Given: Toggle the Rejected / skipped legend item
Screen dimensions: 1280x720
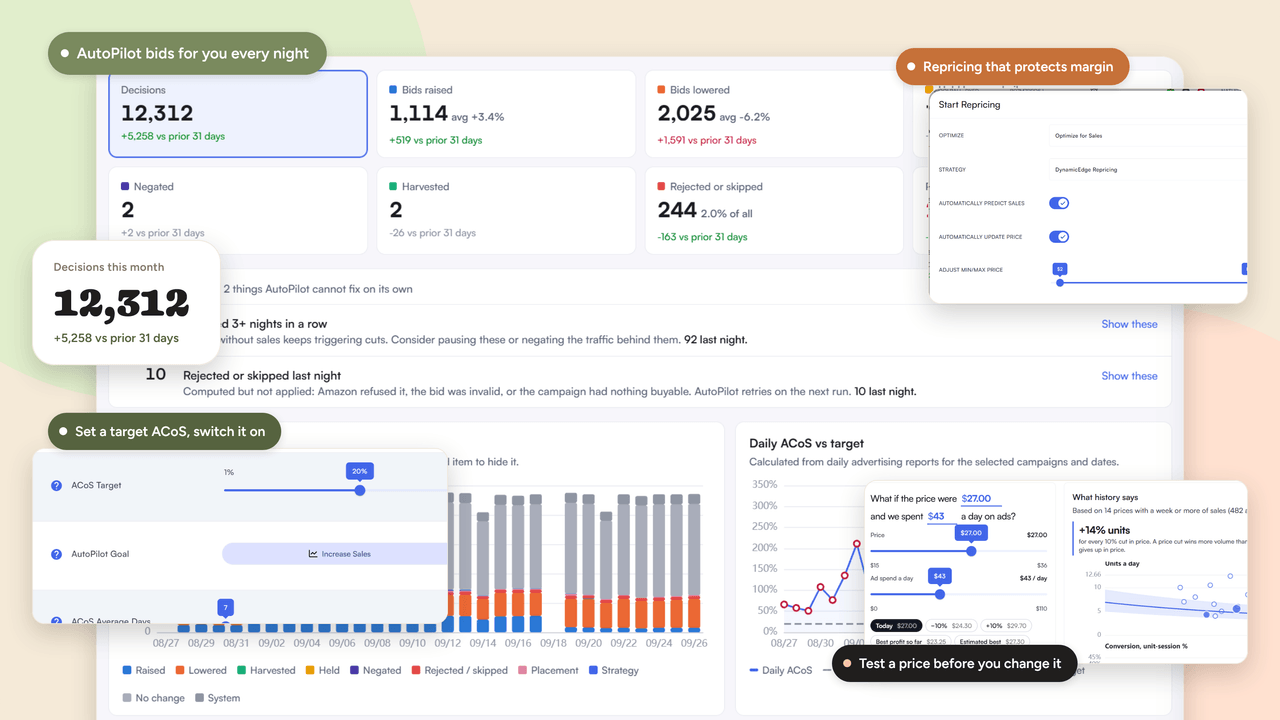Looking at the screenshot, I should coord(459,671).
